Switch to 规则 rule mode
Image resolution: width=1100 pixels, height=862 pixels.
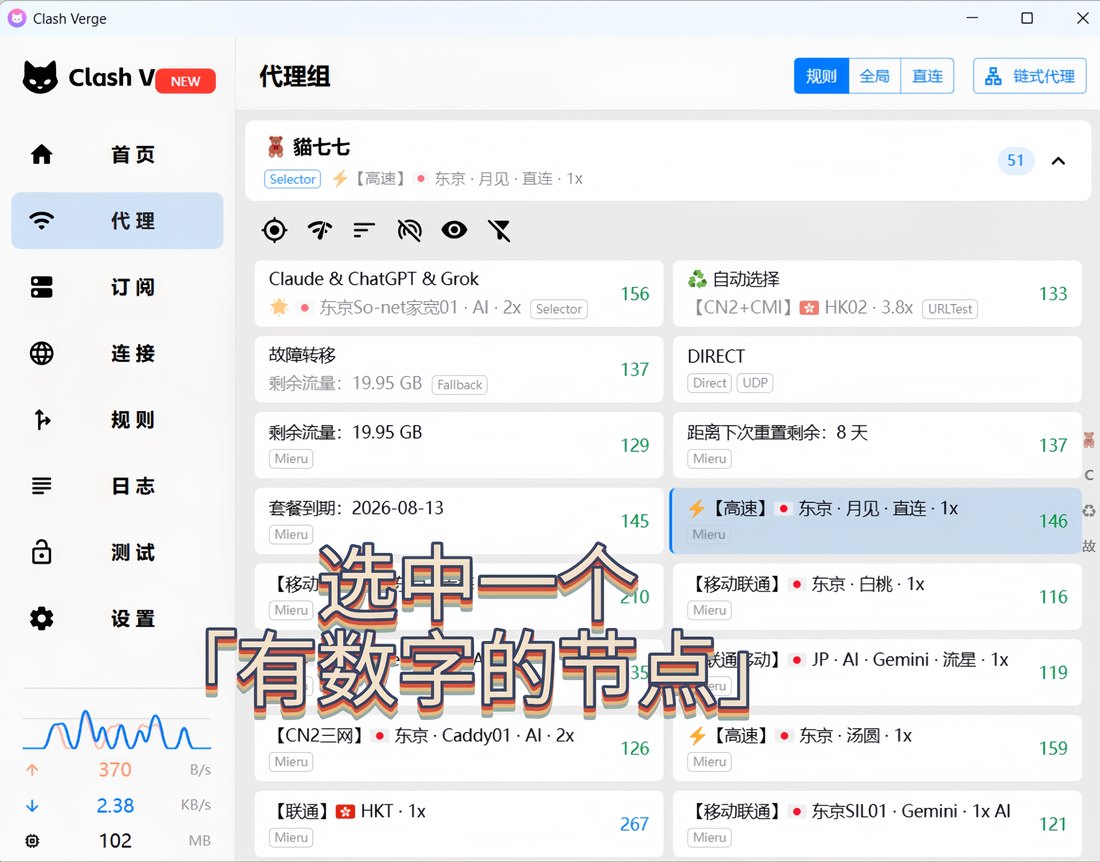(821, 76)
